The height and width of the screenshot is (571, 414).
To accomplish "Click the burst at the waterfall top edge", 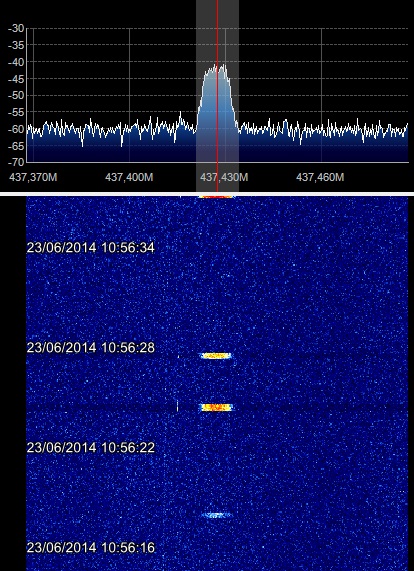I will tap(216, 197).
